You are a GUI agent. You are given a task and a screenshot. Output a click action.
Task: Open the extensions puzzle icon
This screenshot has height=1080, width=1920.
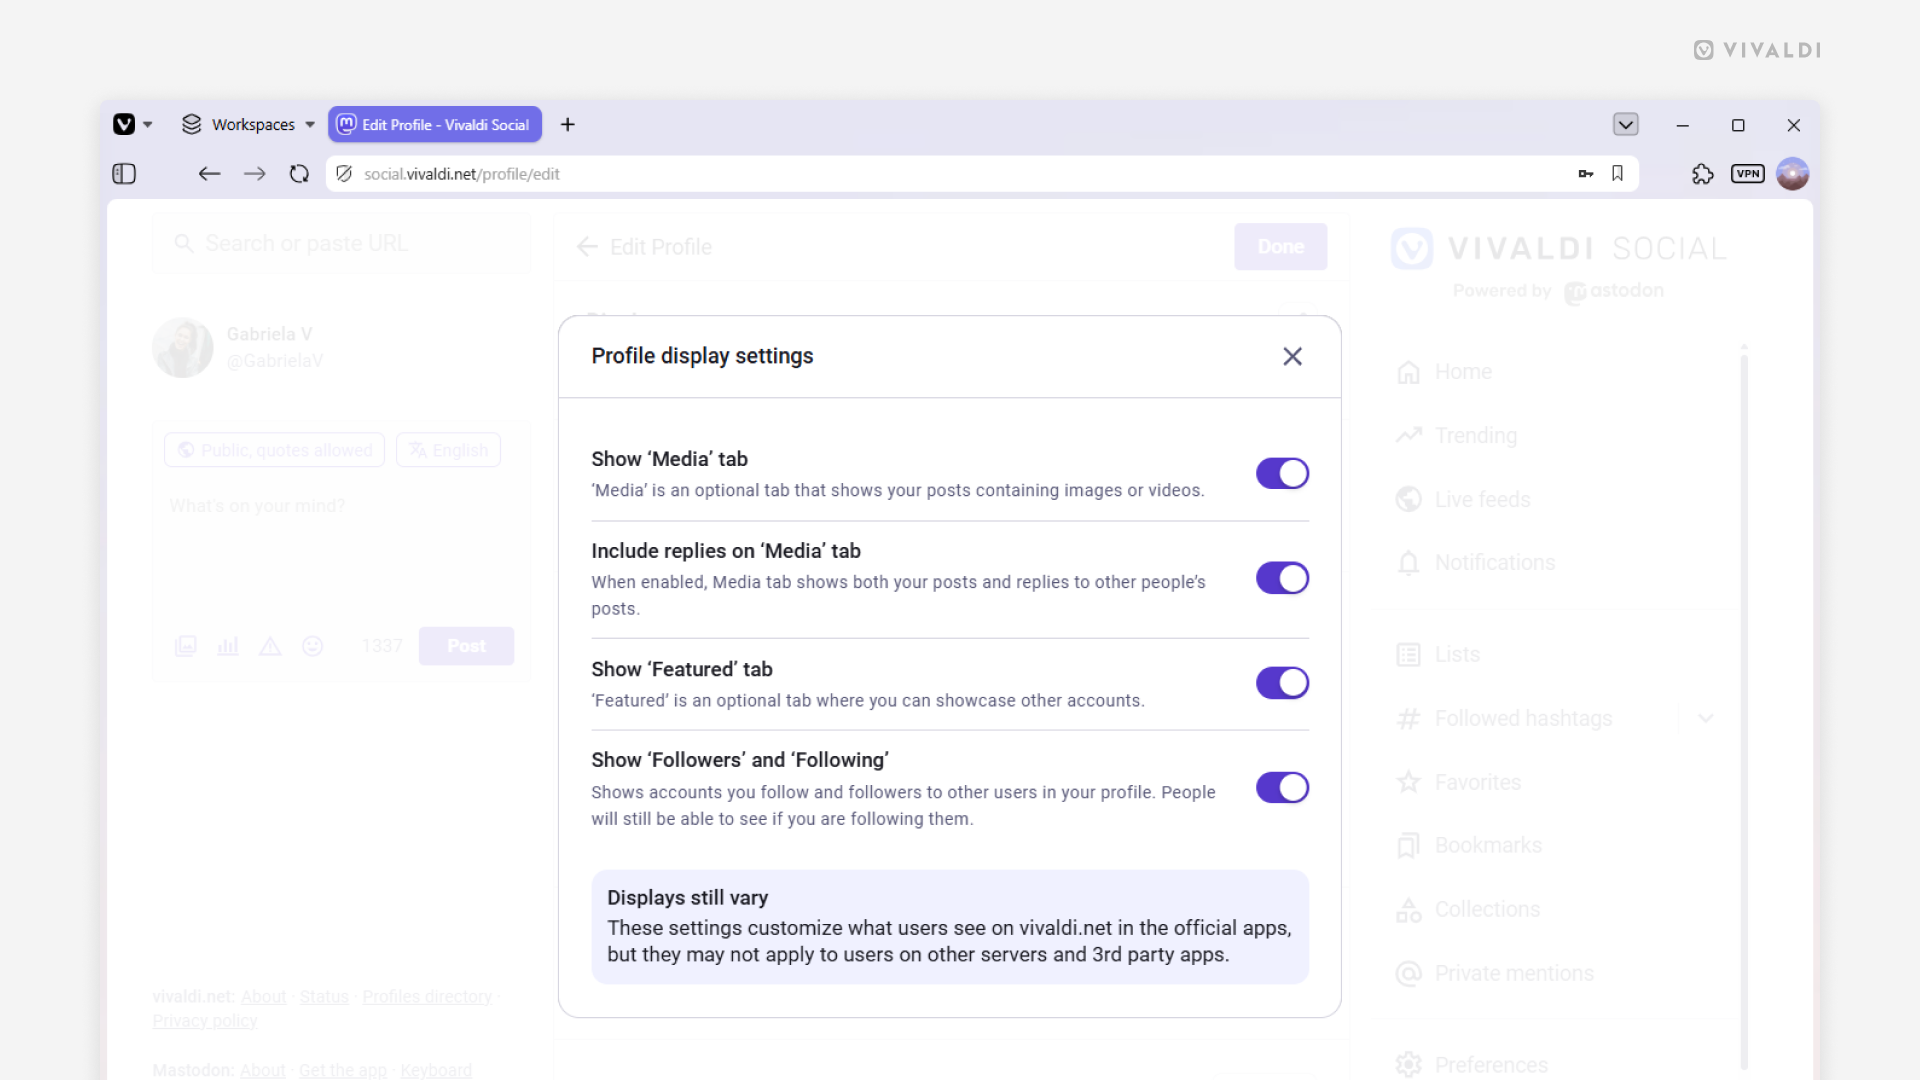(x=1702, y=174)
